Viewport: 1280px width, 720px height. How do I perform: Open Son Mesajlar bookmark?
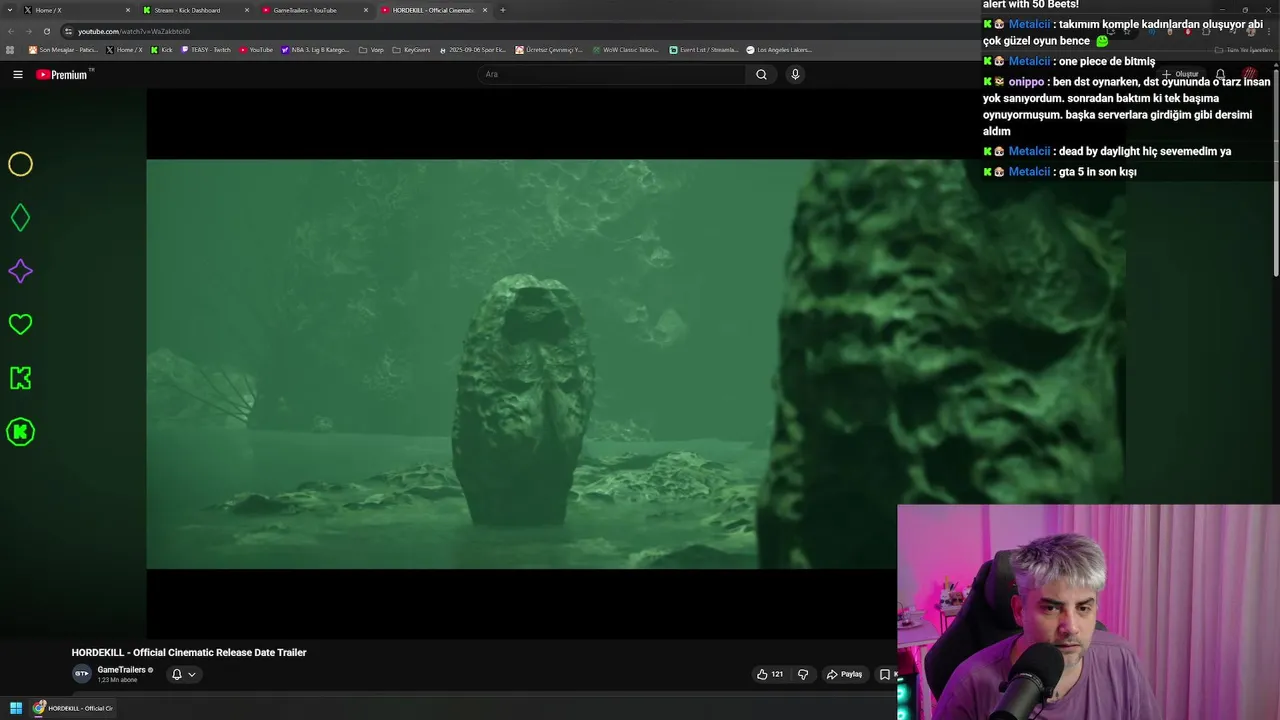pyautogui.click(x=62, y=50)
